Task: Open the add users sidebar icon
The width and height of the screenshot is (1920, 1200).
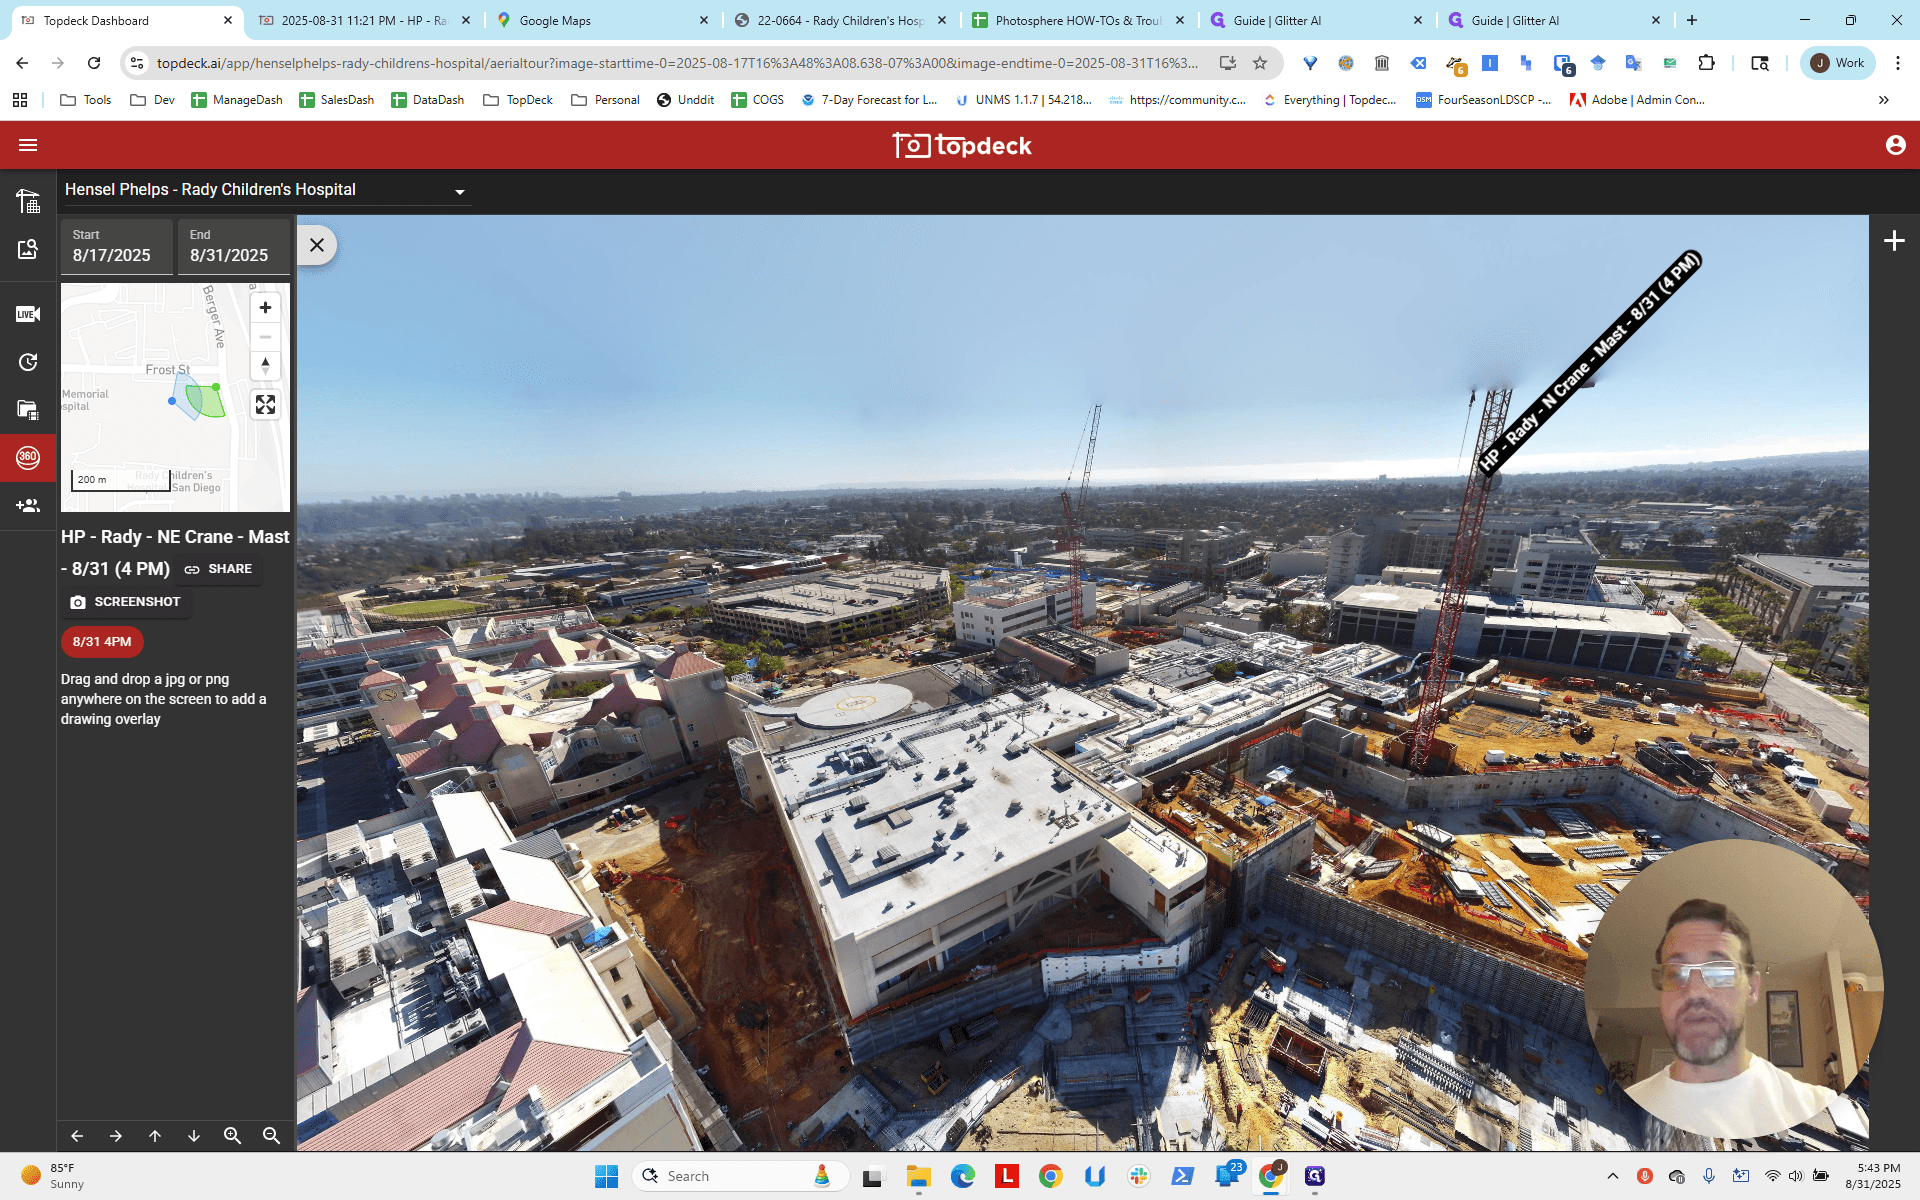Action: [x=28, y=506]
